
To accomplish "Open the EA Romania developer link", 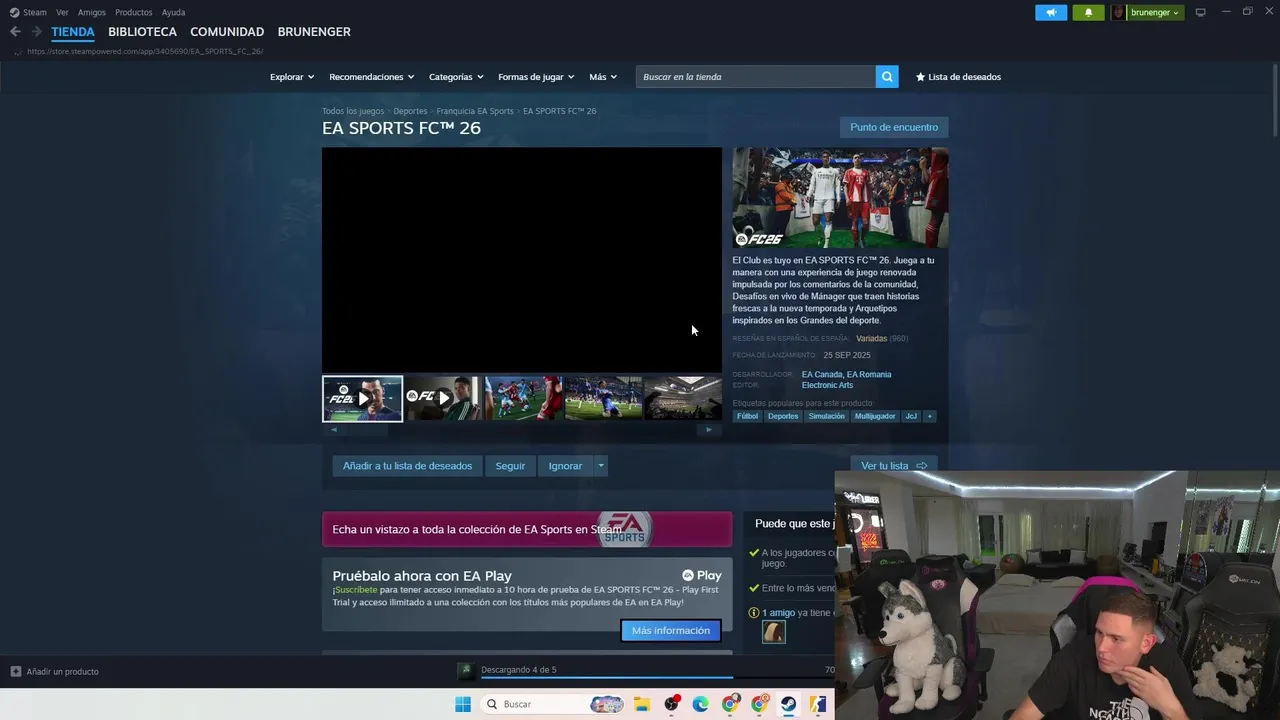I will pos(869,375).
